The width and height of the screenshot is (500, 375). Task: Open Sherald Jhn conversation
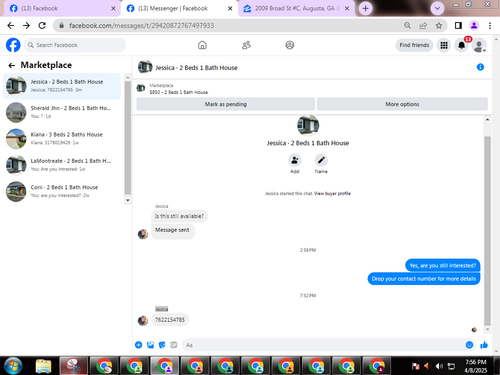point(62,112)
